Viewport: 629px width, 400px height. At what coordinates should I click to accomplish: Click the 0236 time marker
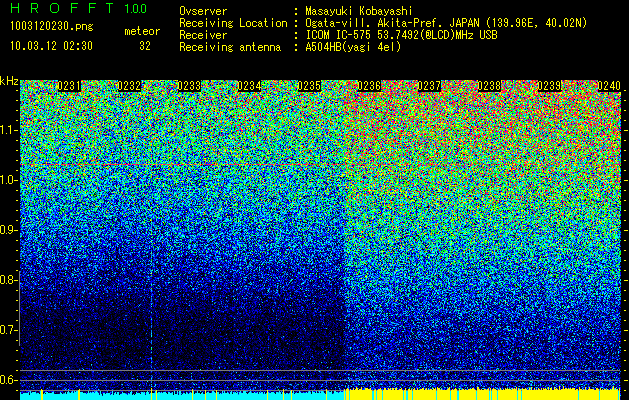click(369, 86)
